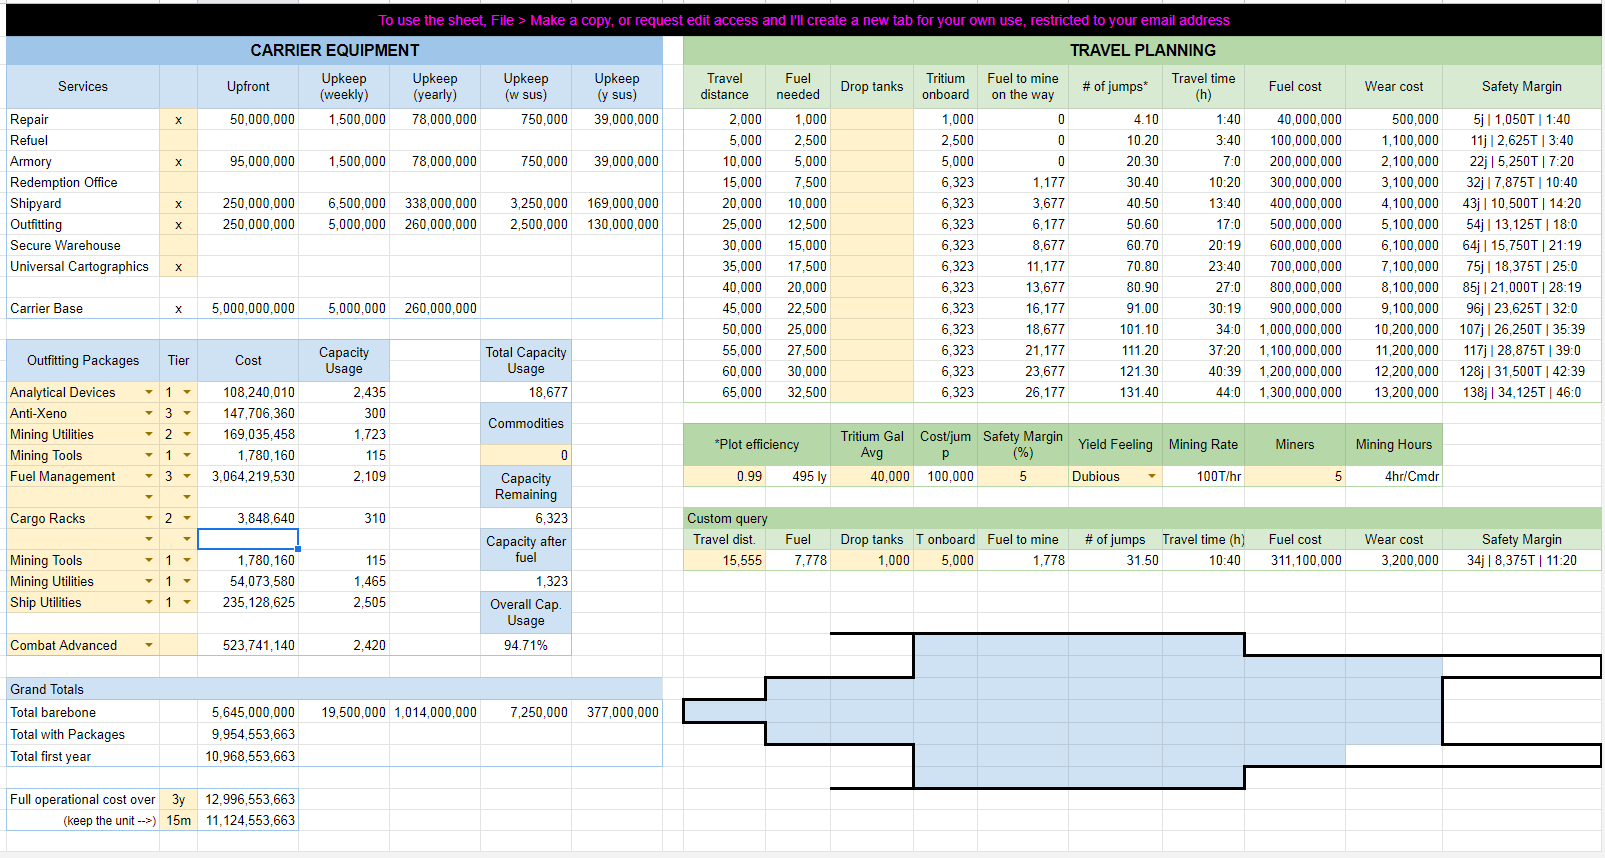Toggle the x mark for Armory service

click(178, 162)
